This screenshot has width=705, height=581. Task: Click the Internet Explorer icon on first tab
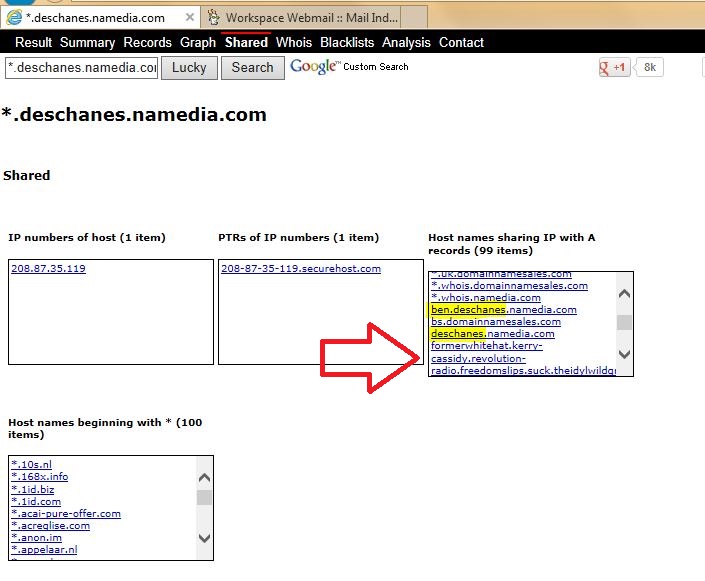click(13, 17)
